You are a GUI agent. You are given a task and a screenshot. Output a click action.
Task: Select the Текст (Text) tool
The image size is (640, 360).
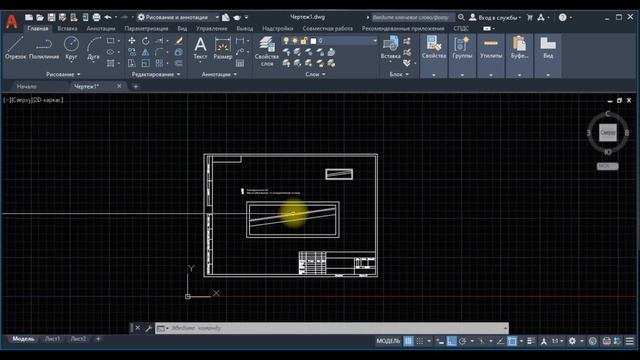point(200,48)
